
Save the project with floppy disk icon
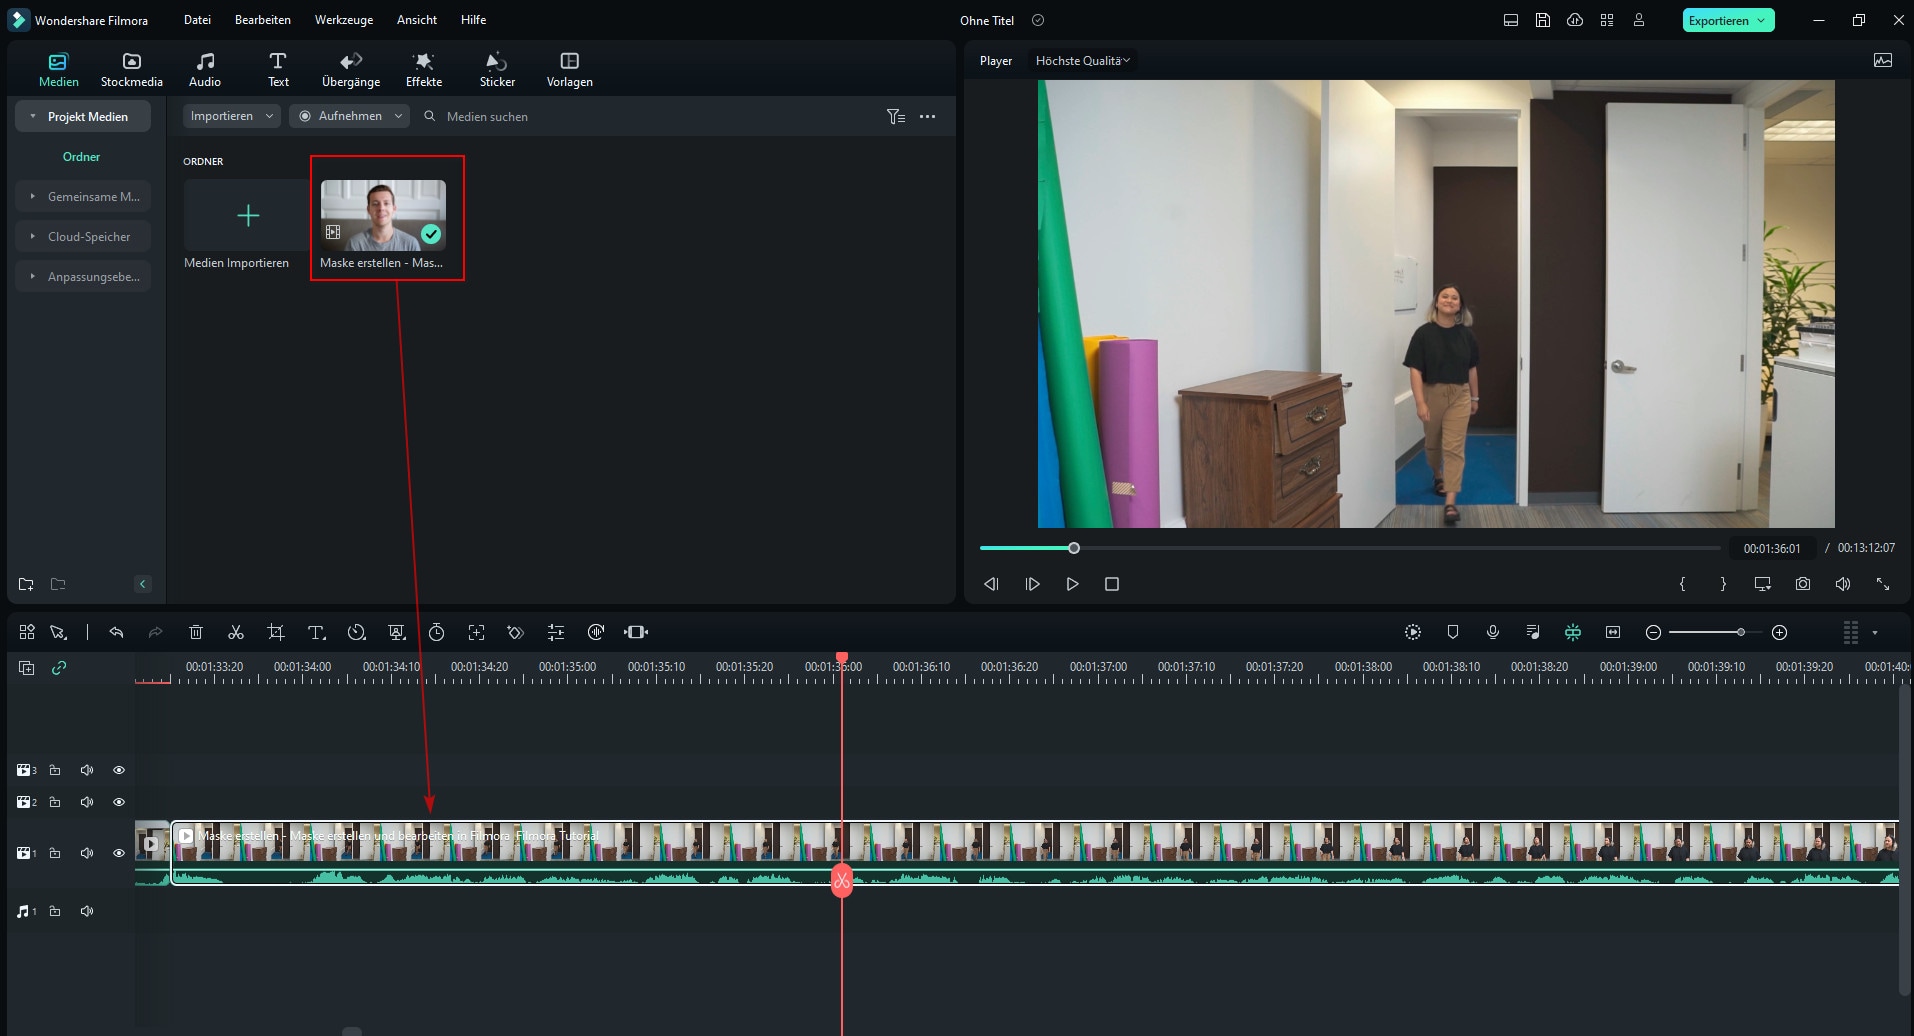pos(1543,20)
